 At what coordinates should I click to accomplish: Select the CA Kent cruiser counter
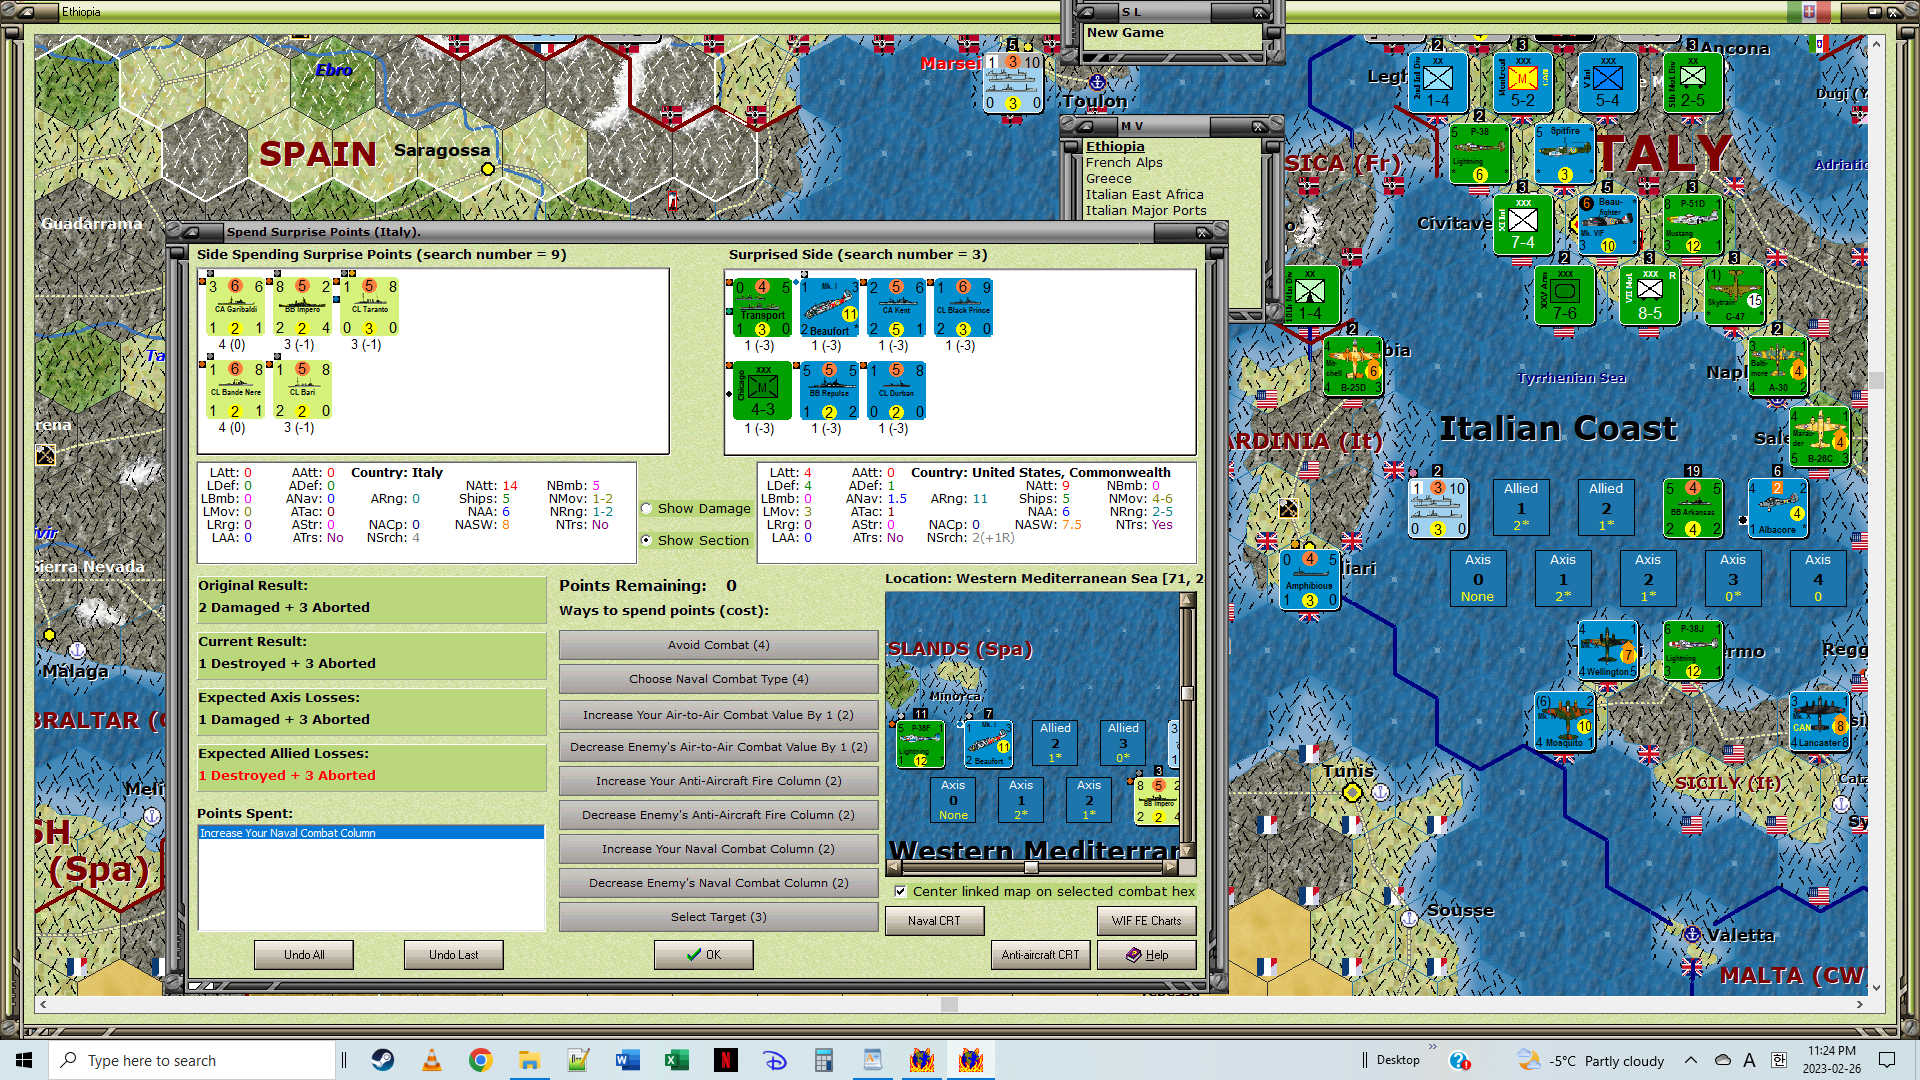[x=896, y=308]
